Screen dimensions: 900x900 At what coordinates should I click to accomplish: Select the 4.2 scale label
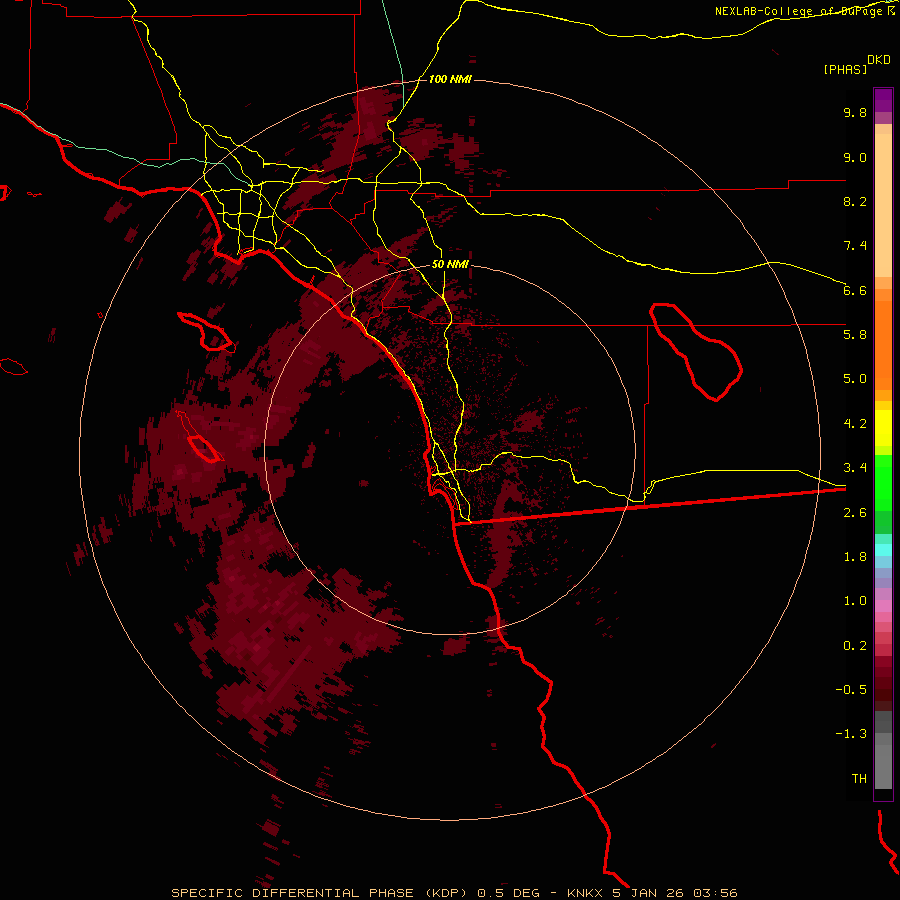tap(855, 424)
